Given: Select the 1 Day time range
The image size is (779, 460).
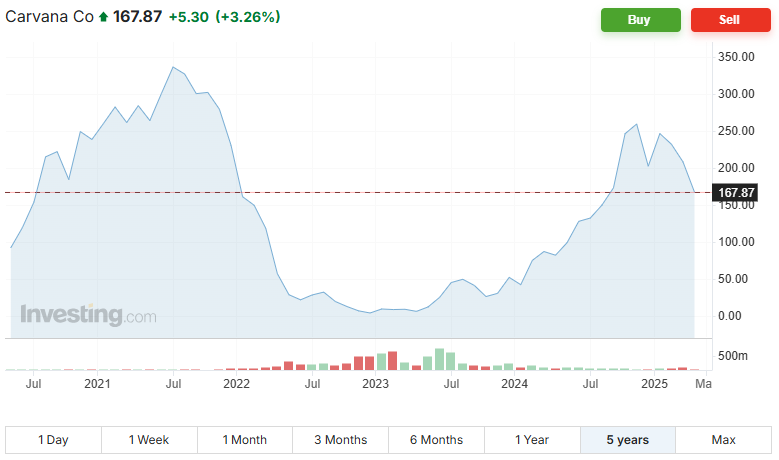Looking at the screenshot, I should (53, 440).
